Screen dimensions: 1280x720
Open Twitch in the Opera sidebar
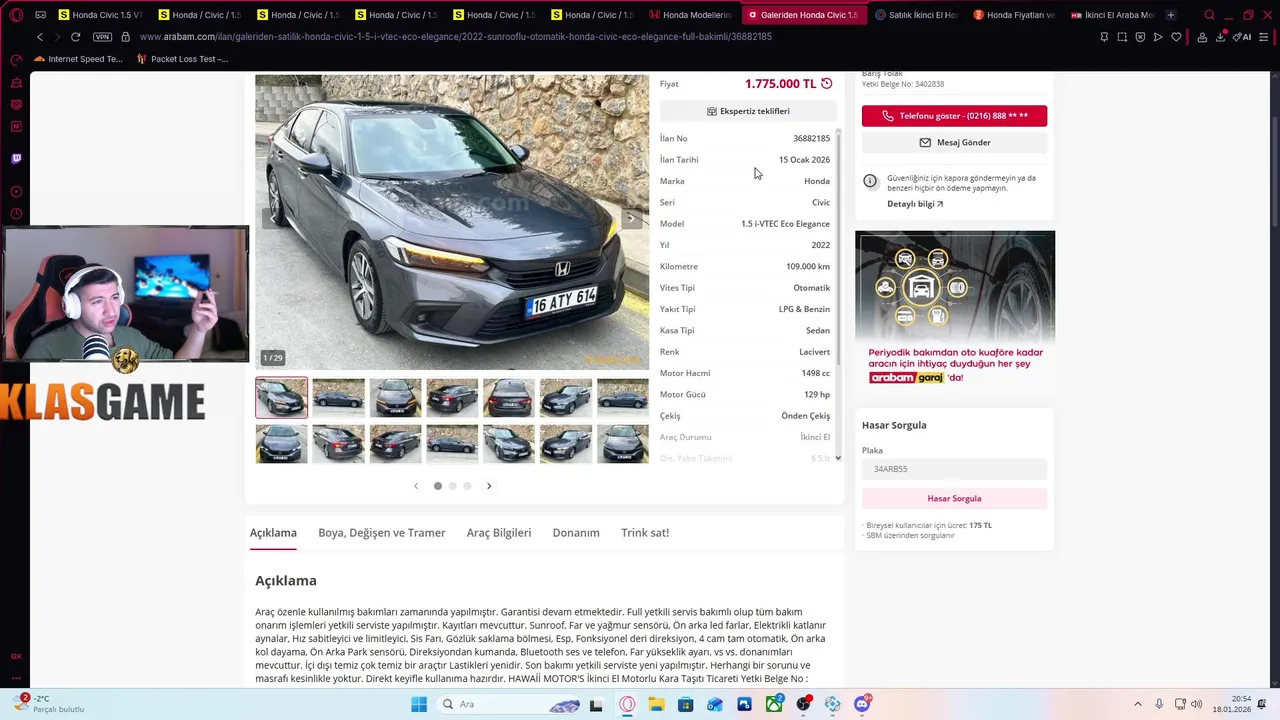(x=16, y=158)
